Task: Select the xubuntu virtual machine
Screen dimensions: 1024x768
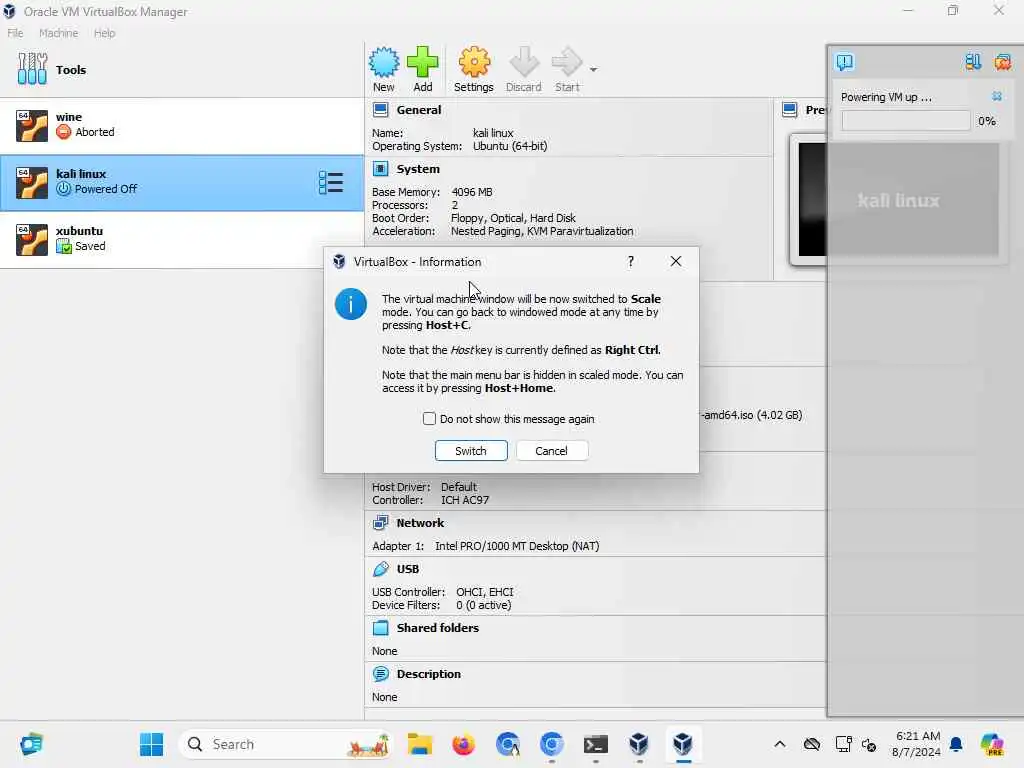Action: pyautogui.click(x=182, y=239)
